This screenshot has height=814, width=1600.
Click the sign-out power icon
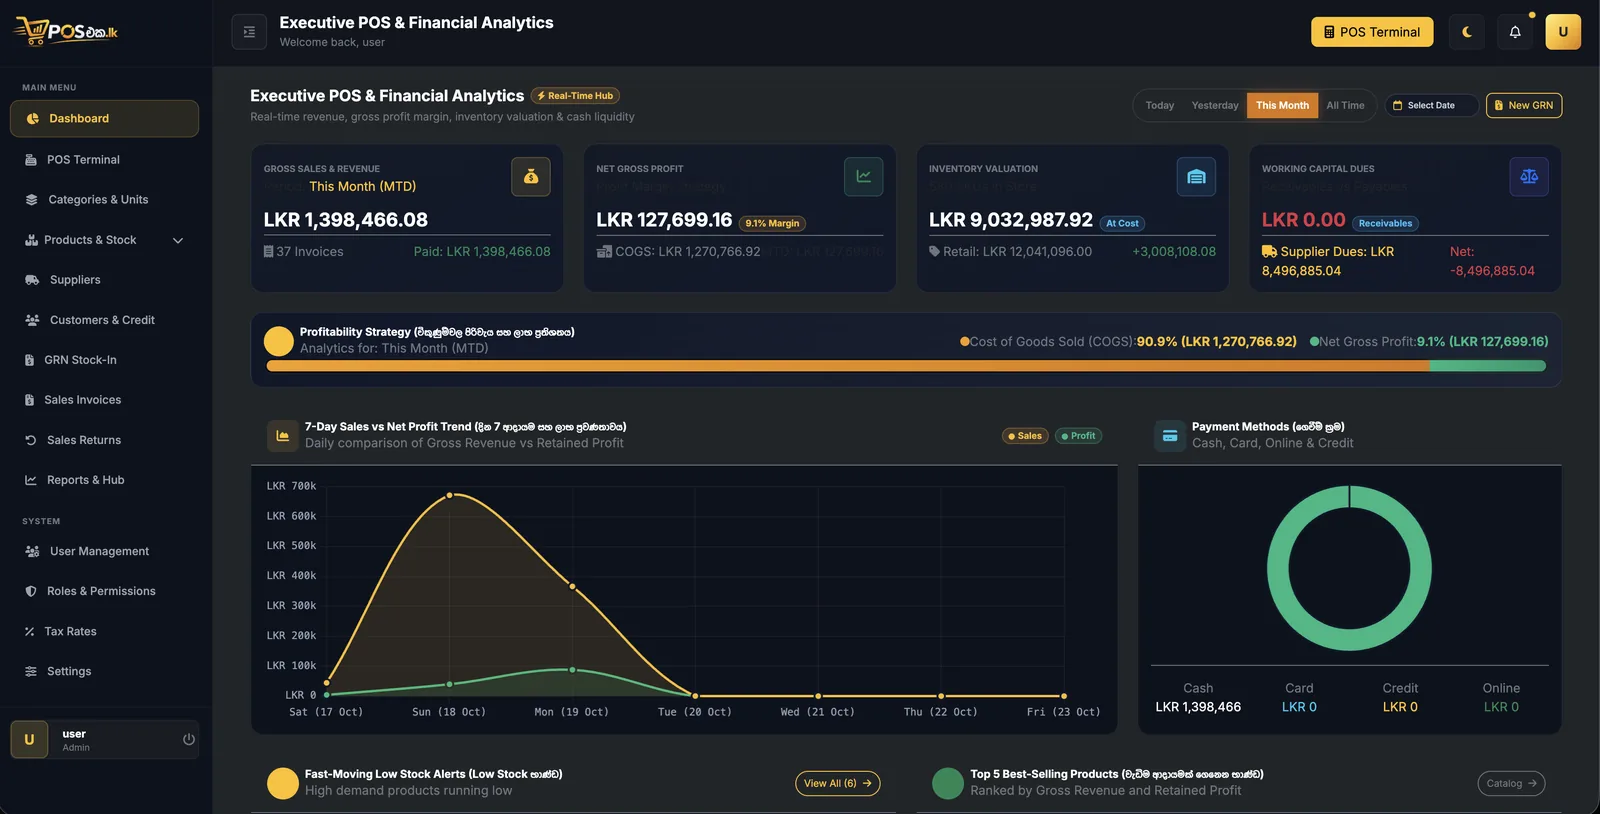point(188,740)
